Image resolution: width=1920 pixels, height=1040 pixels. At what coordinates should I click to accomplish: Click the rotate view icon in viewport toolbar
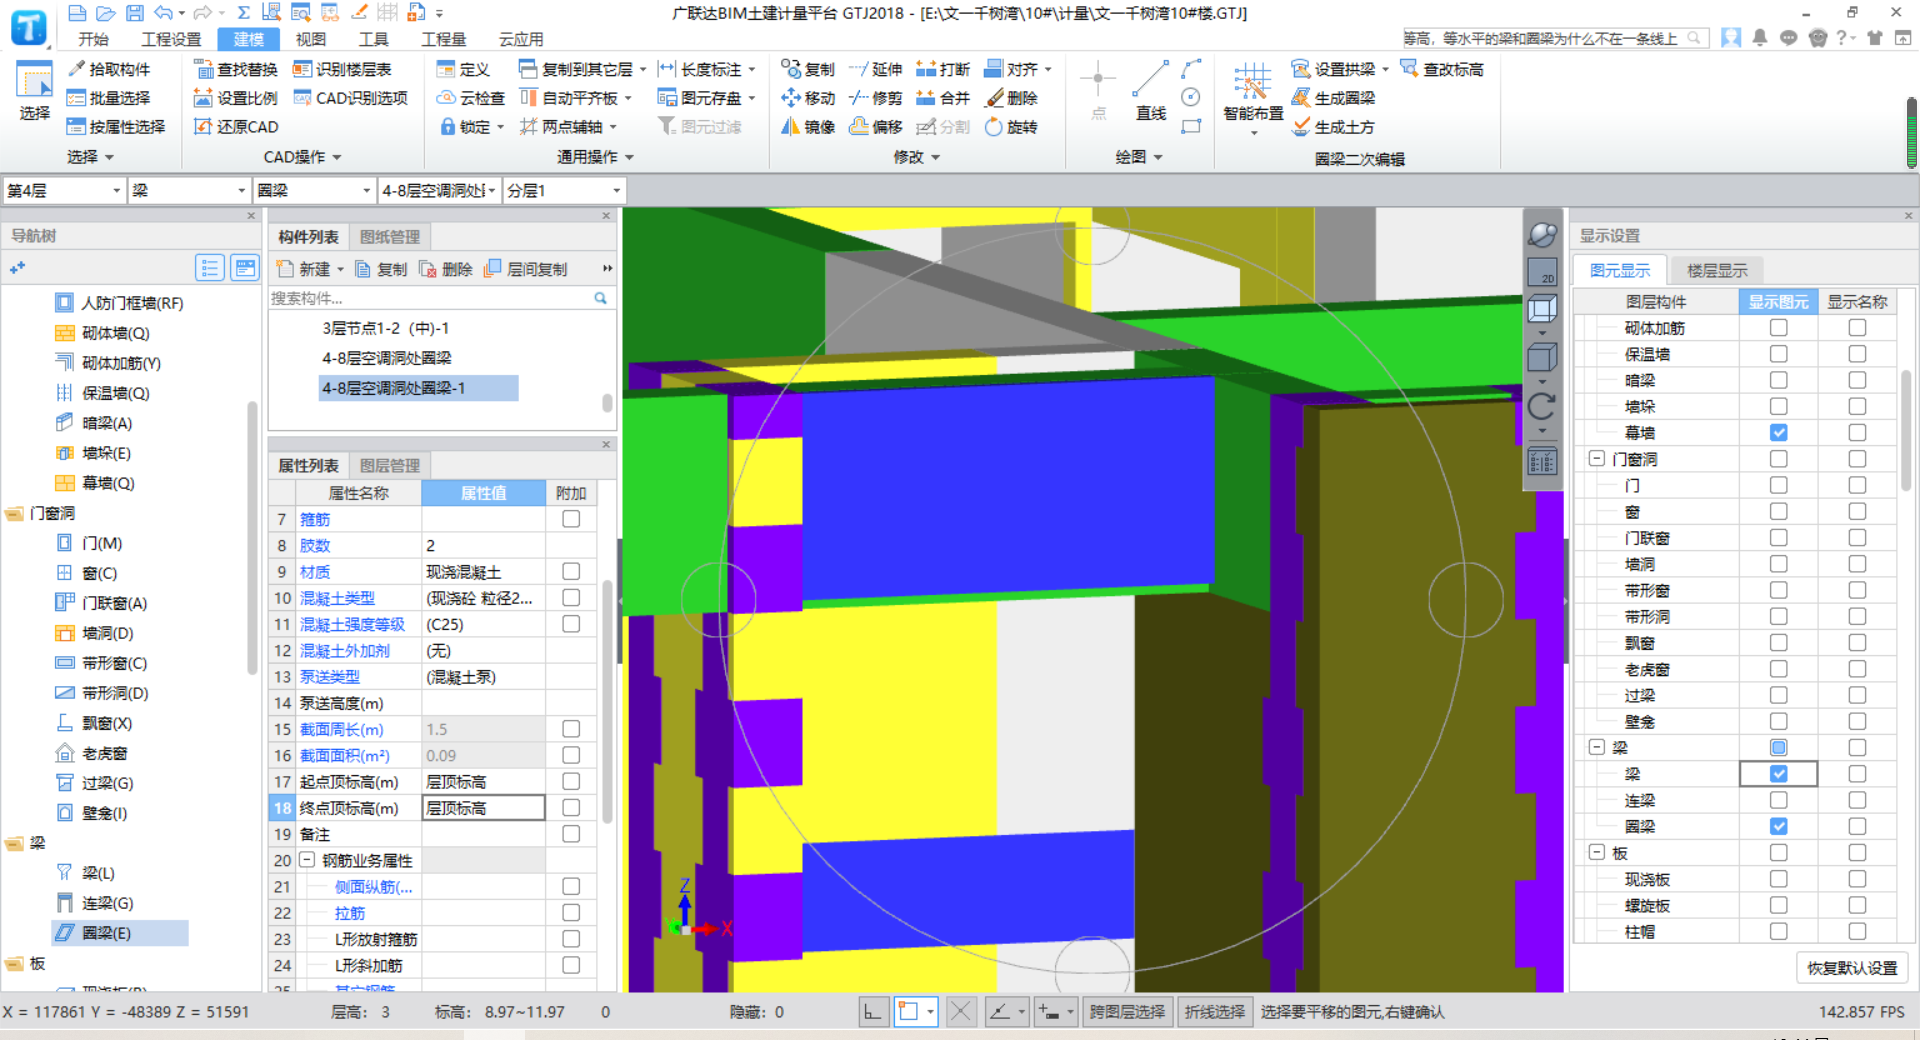[x=1542, y=405]
